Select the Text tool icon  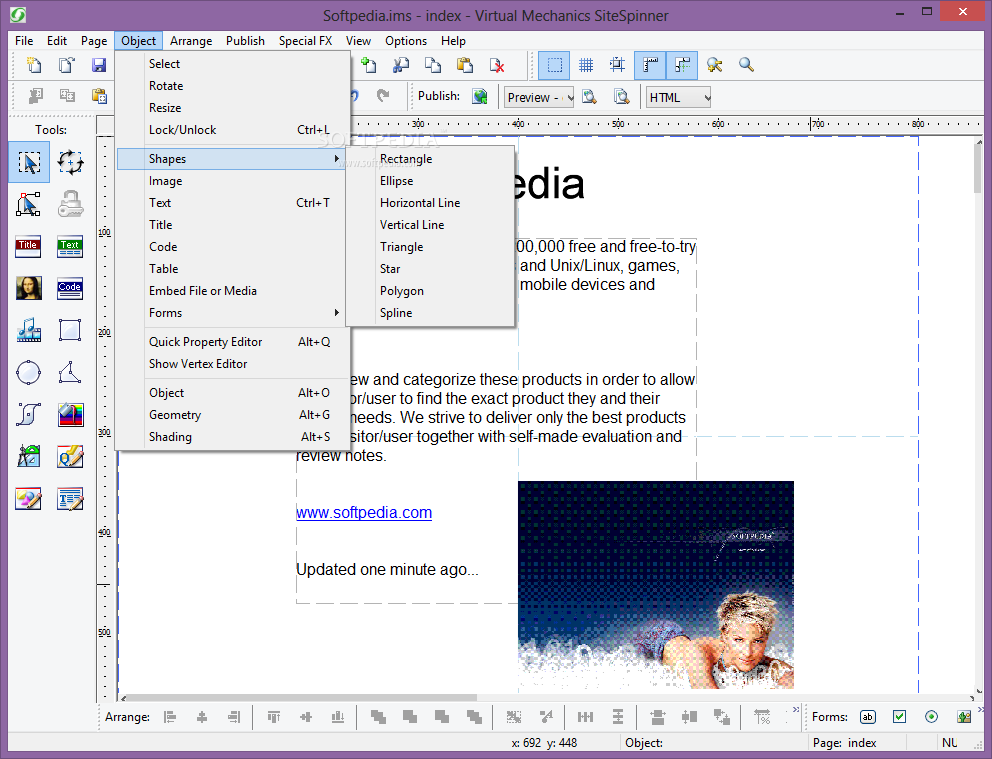pos(70,247)
